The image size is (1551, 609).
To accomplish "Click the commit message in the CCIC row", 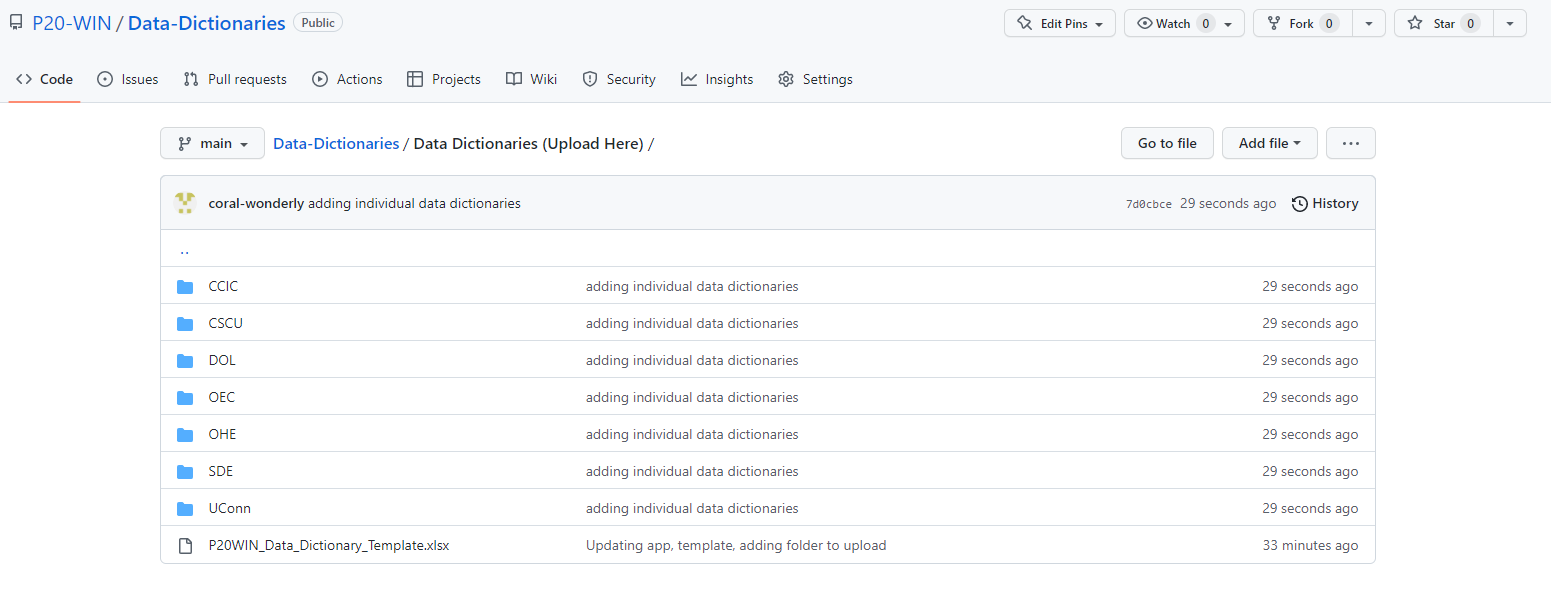I will tap(692, 286).
